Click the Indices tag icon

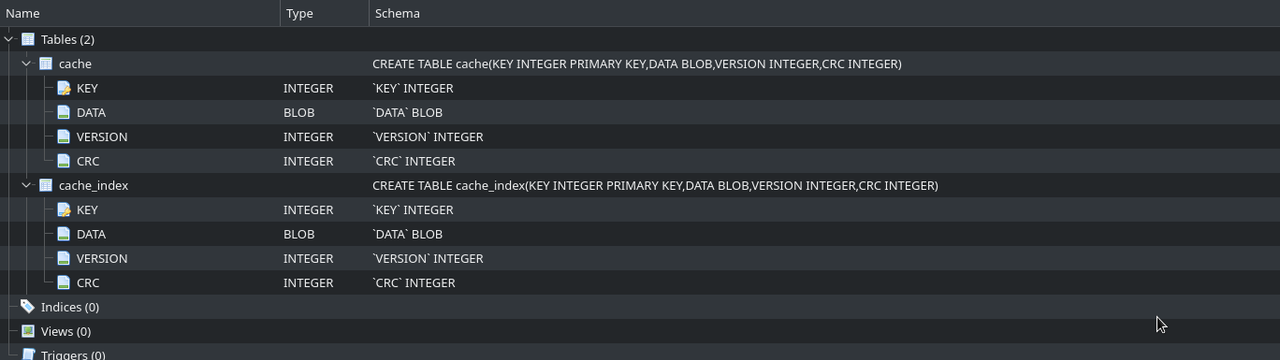(28, 307)
